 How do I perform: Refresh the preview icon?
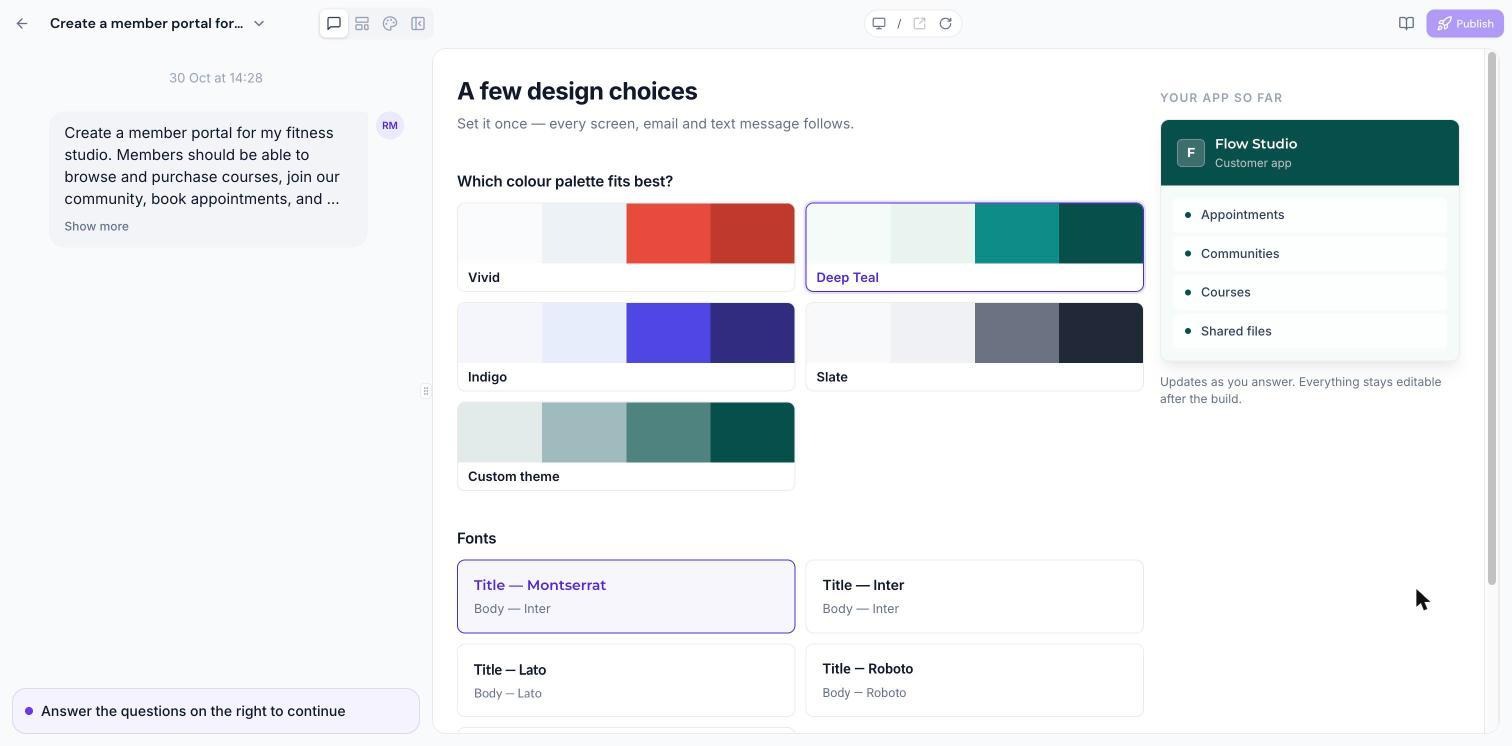[x=945, y=23]
